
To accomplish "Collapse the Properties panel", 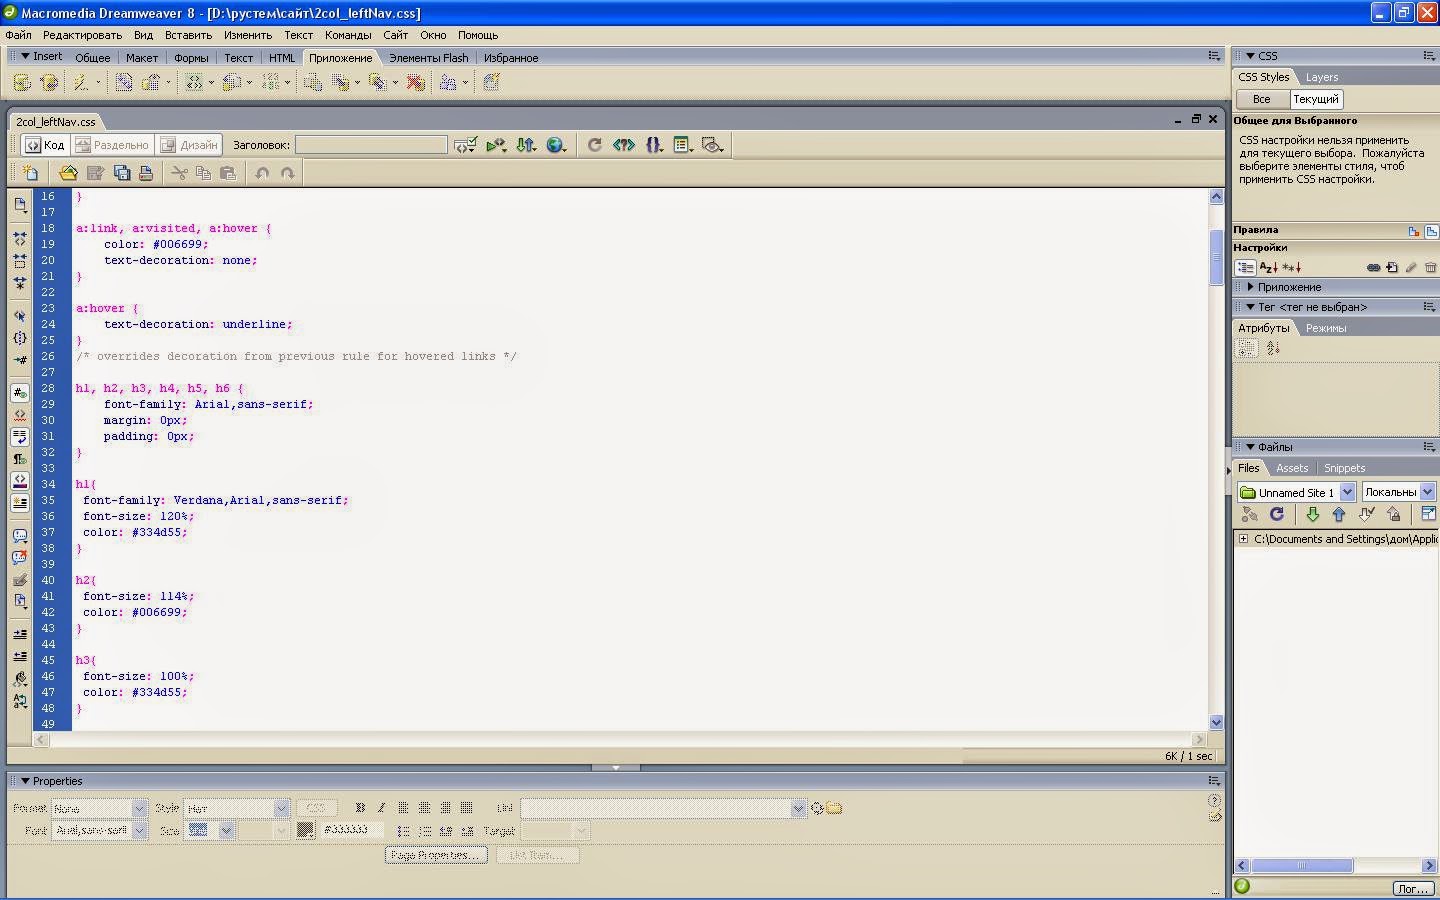I will coord(25,781).
